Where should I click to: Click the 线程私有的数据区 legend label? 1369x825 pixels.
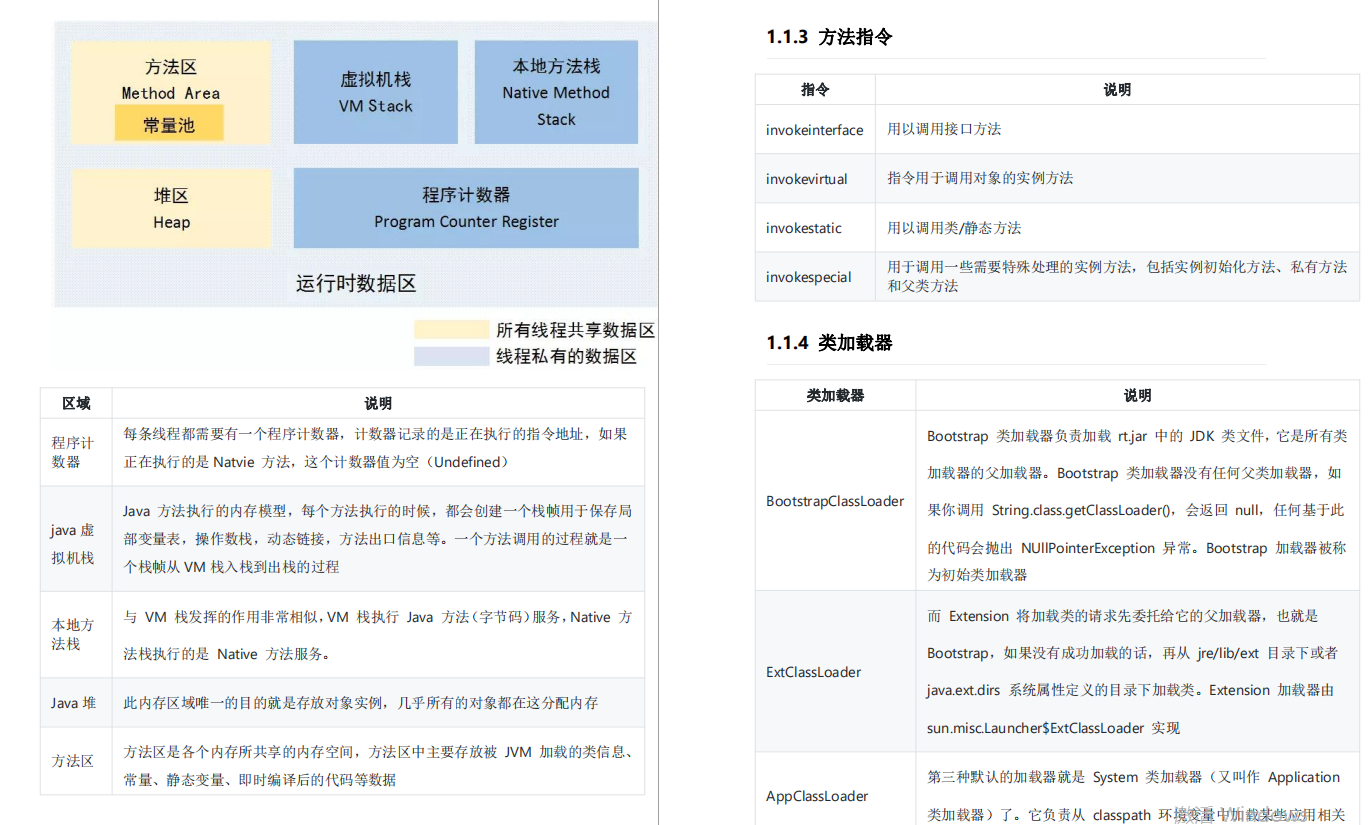[566, 356]
